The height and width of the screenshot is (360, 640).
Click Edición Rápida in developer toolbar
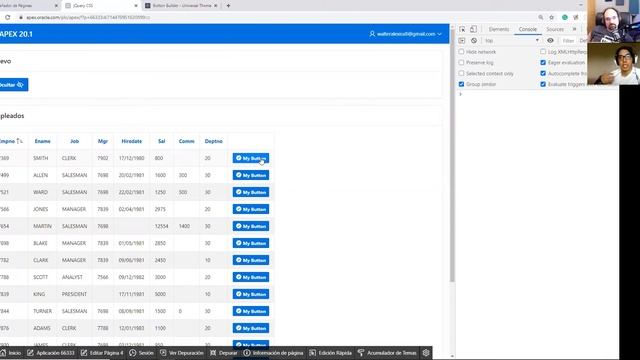pos(331,353)
